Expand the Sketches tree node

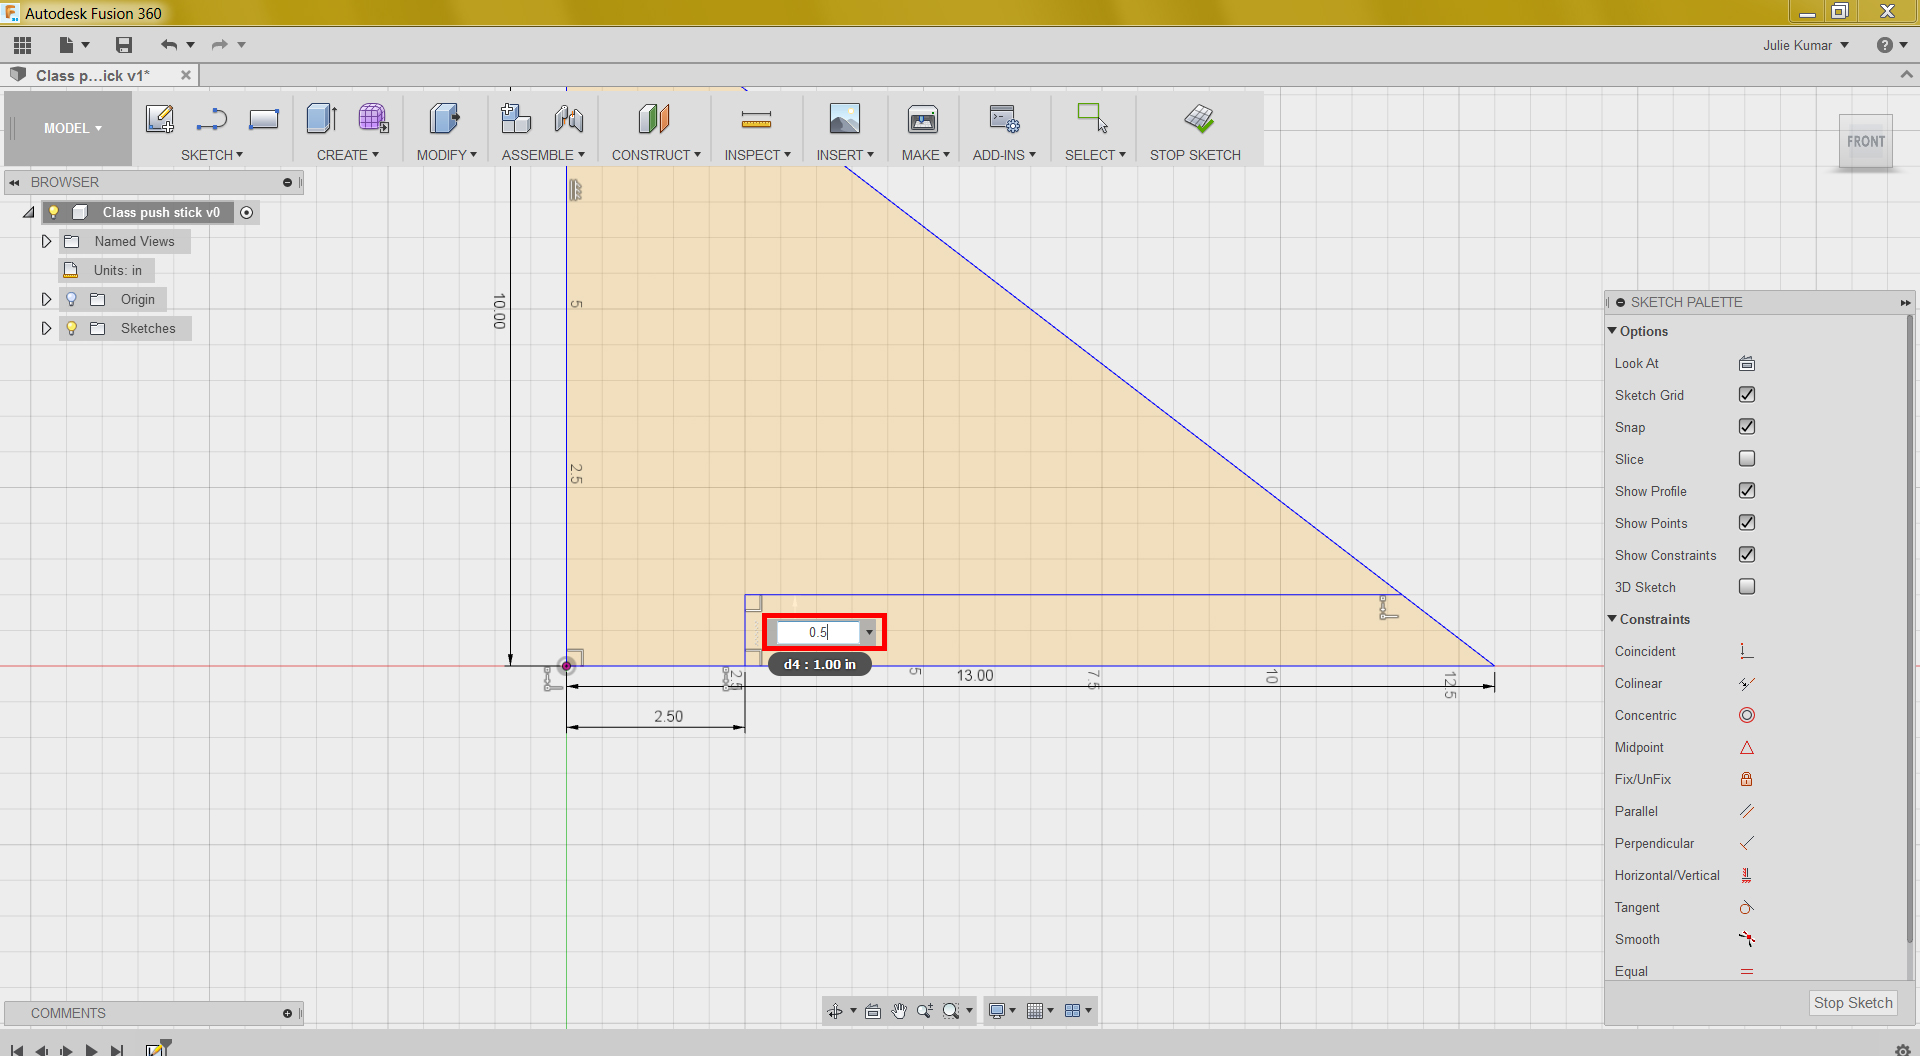tap(46, 328)
